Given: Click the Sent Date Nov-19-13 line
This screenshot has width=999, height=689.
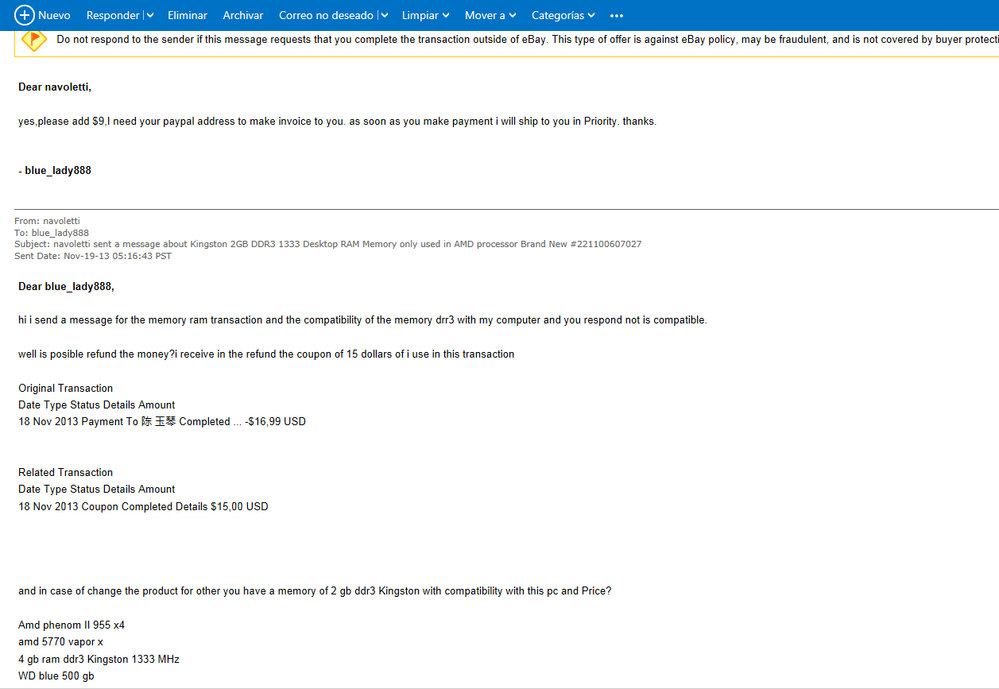Looking at the screenshot, I should (93, 256).
